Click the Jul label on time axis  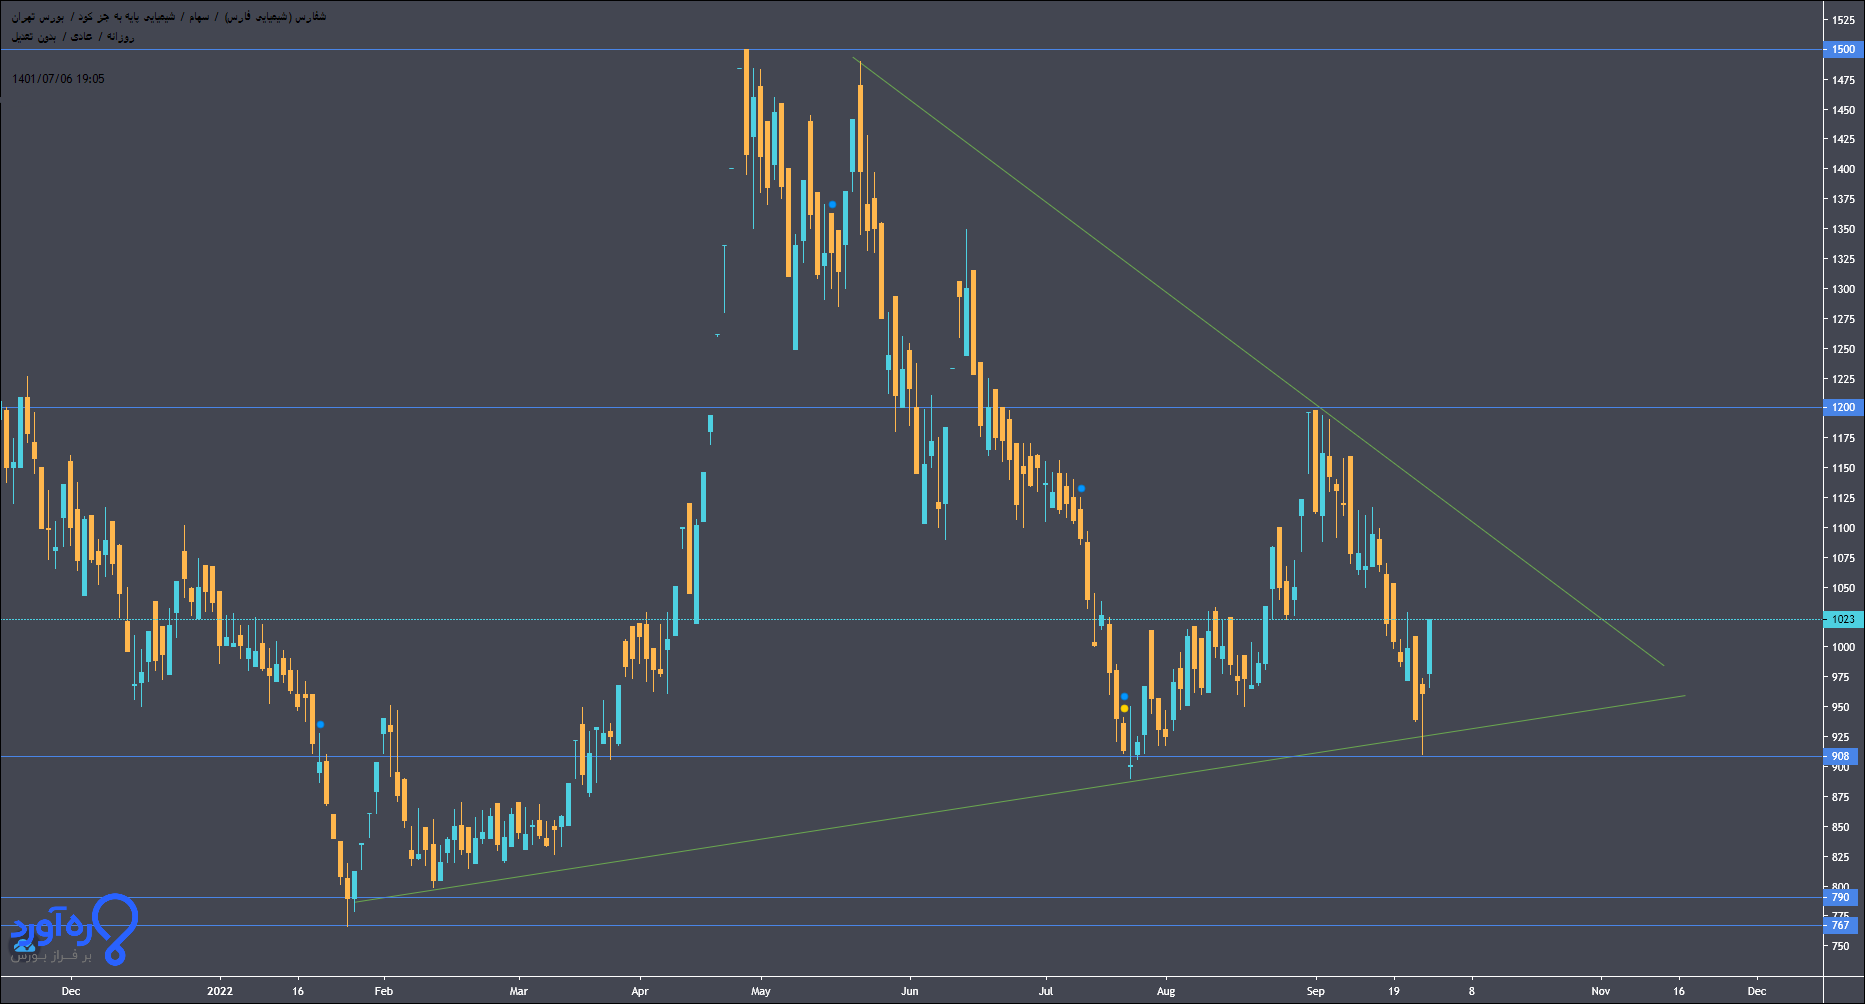(x=1045, y=991)
